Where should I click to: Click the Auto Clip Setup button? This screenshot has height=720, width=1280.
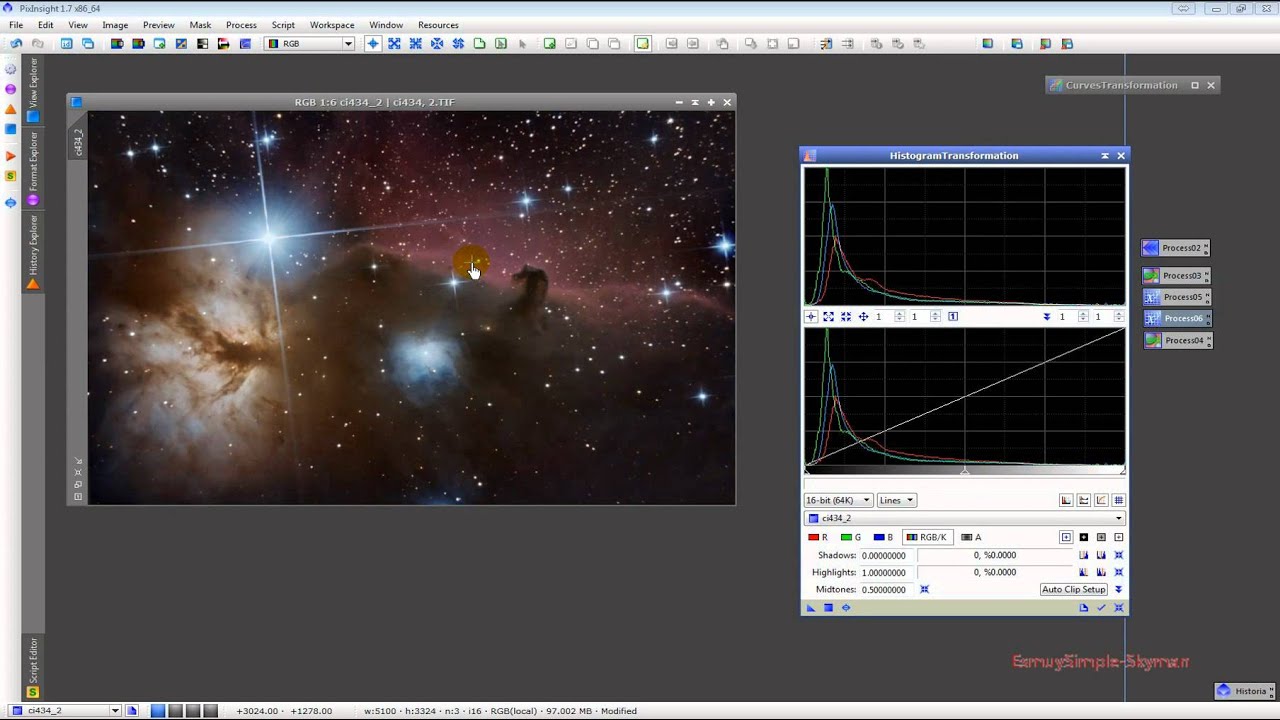pyautogui.click(x=1074, y=589)
